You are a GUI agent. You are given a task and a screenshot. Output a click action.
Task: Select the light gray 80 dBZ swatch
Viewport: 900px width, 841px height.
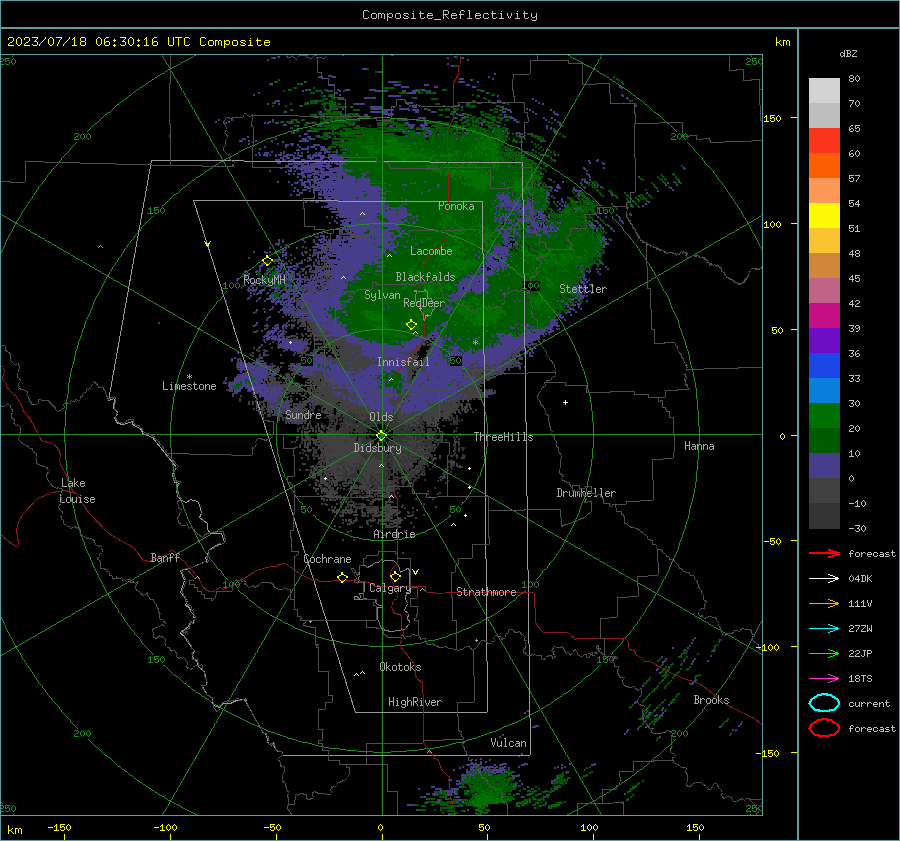[824, 90]
